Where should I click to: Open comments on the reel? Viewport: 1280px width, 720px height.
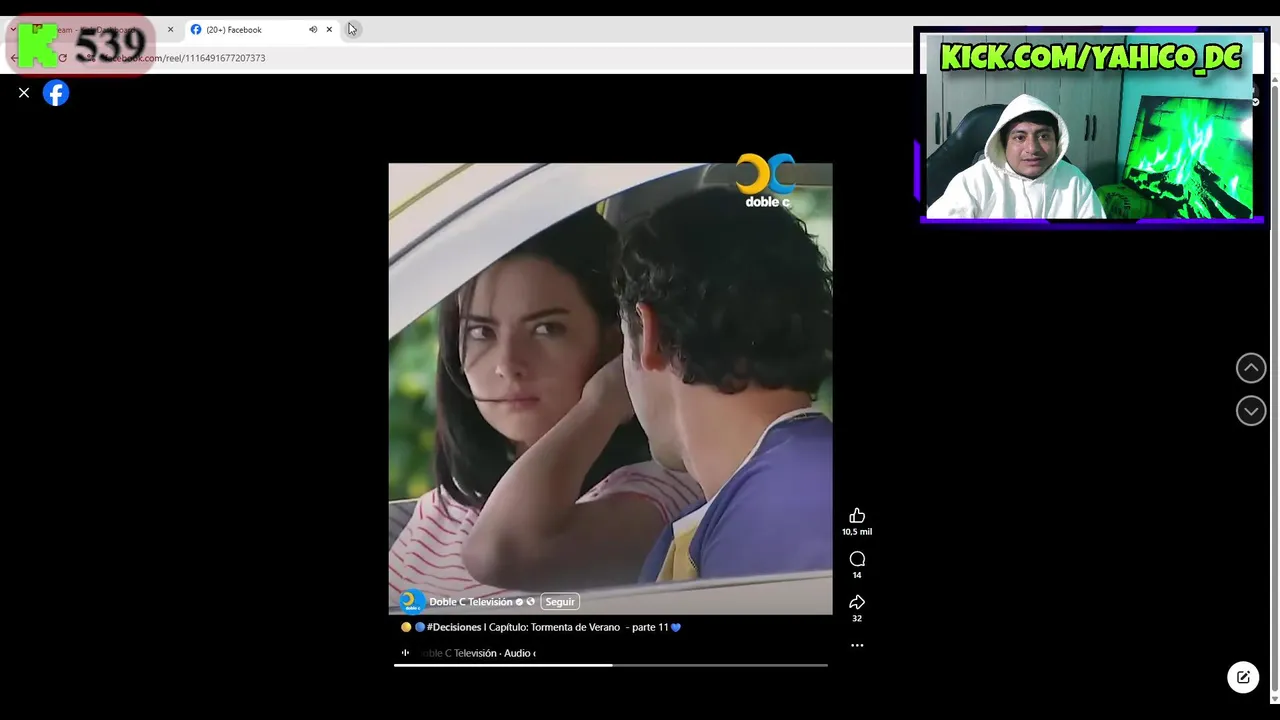(857, 559)
